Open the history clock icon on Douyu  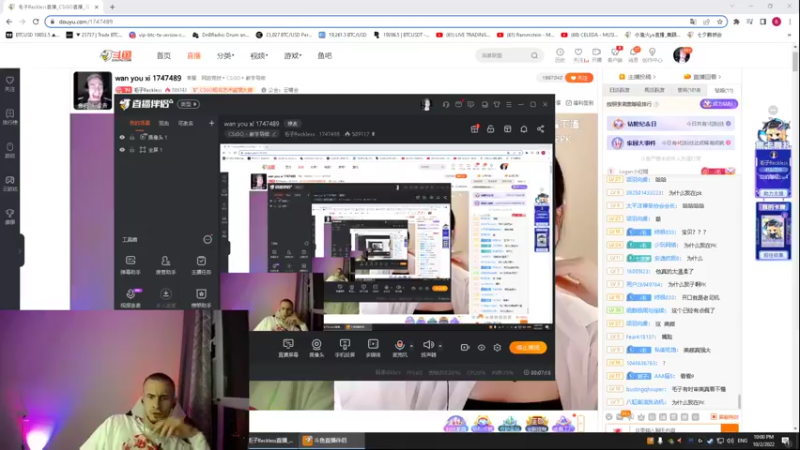pyautogui.click(x=560, y=55)
